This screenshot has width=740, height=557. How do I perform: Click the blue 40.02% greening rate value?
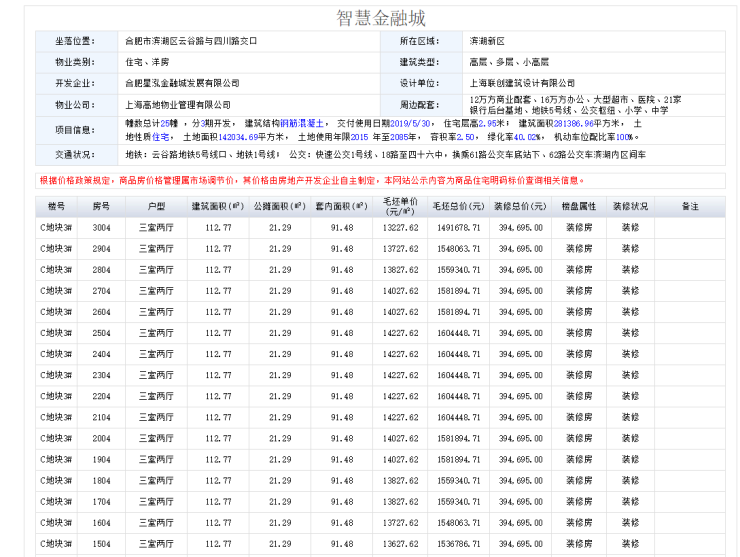pyautogui.click(x=526, y=137)
